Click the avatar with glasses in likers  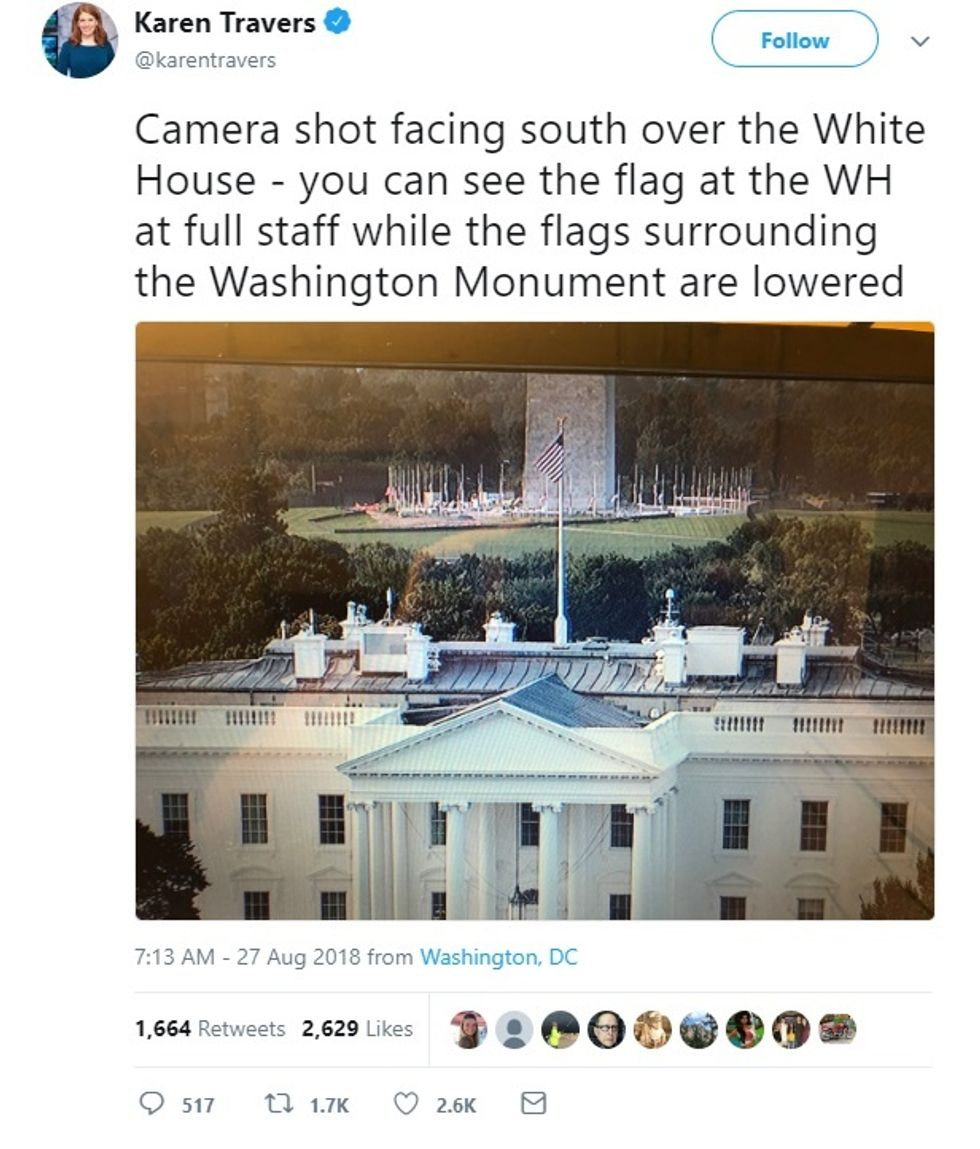[x=606, y=1030]
